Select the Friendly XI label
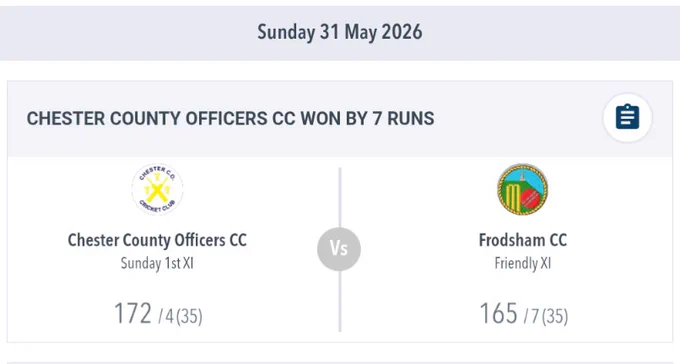The image size is (680, 364). tap(523, 263)
